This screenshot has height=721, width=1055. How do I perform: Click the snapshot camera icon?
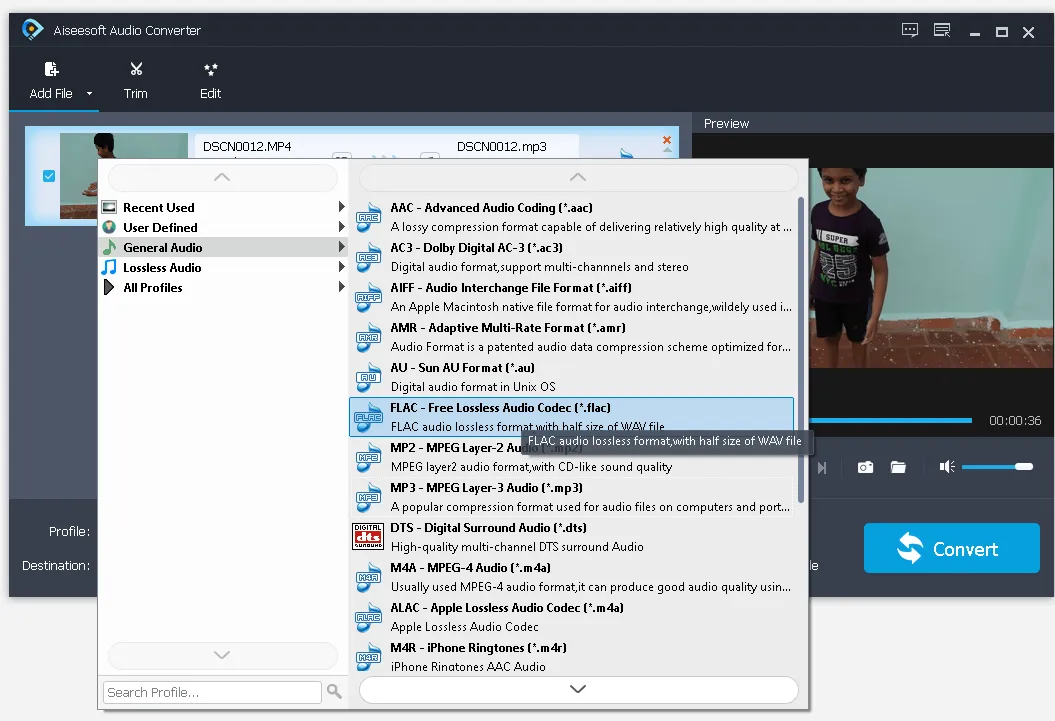pyautogui.click(x=866, y=467)
